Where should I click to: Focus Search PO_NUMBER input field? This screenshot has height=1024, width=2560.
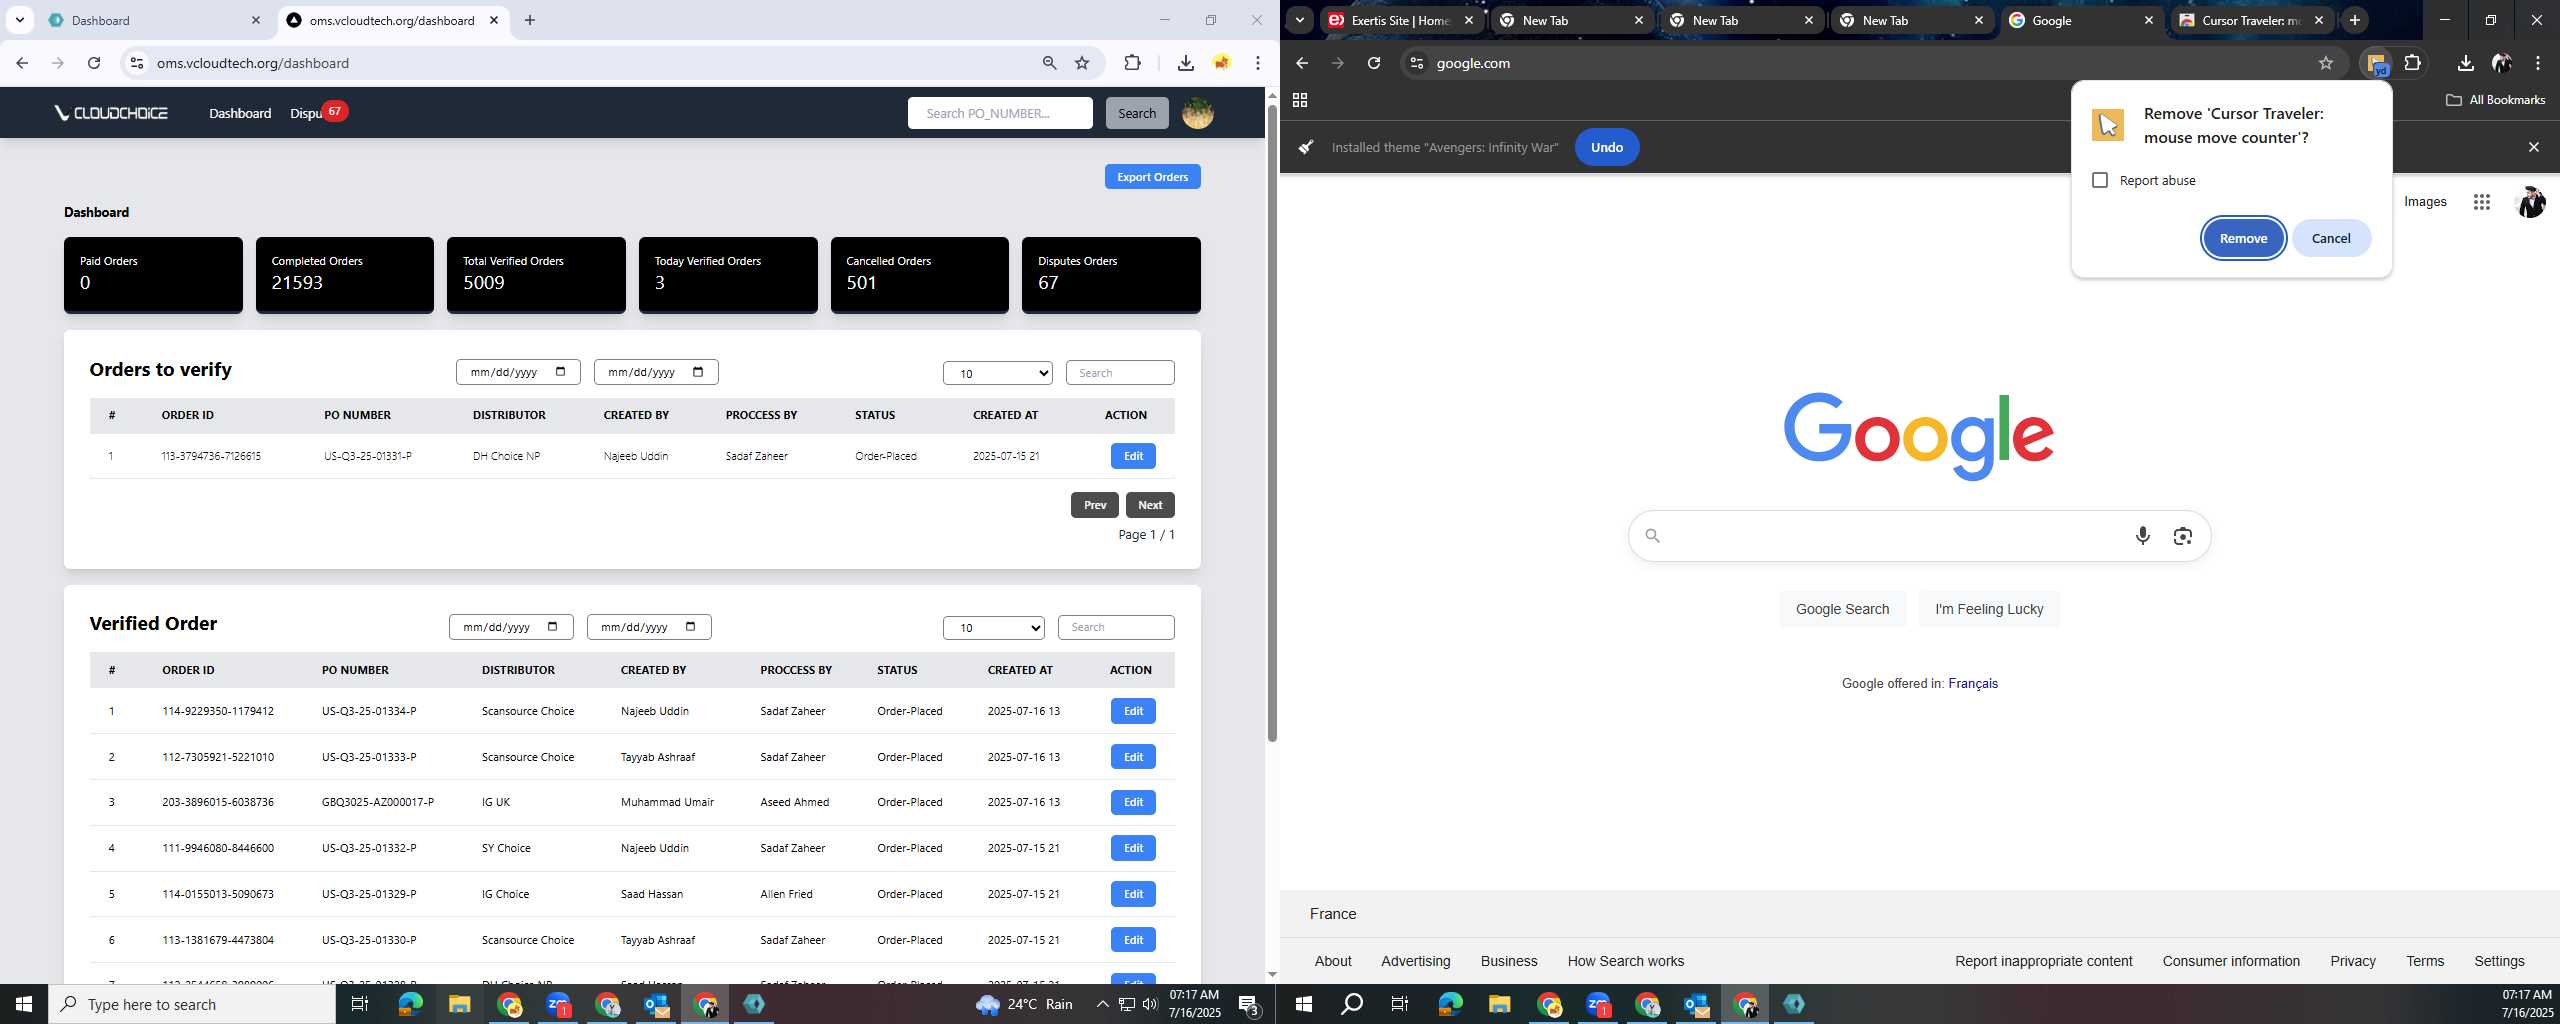(1000, 113)
